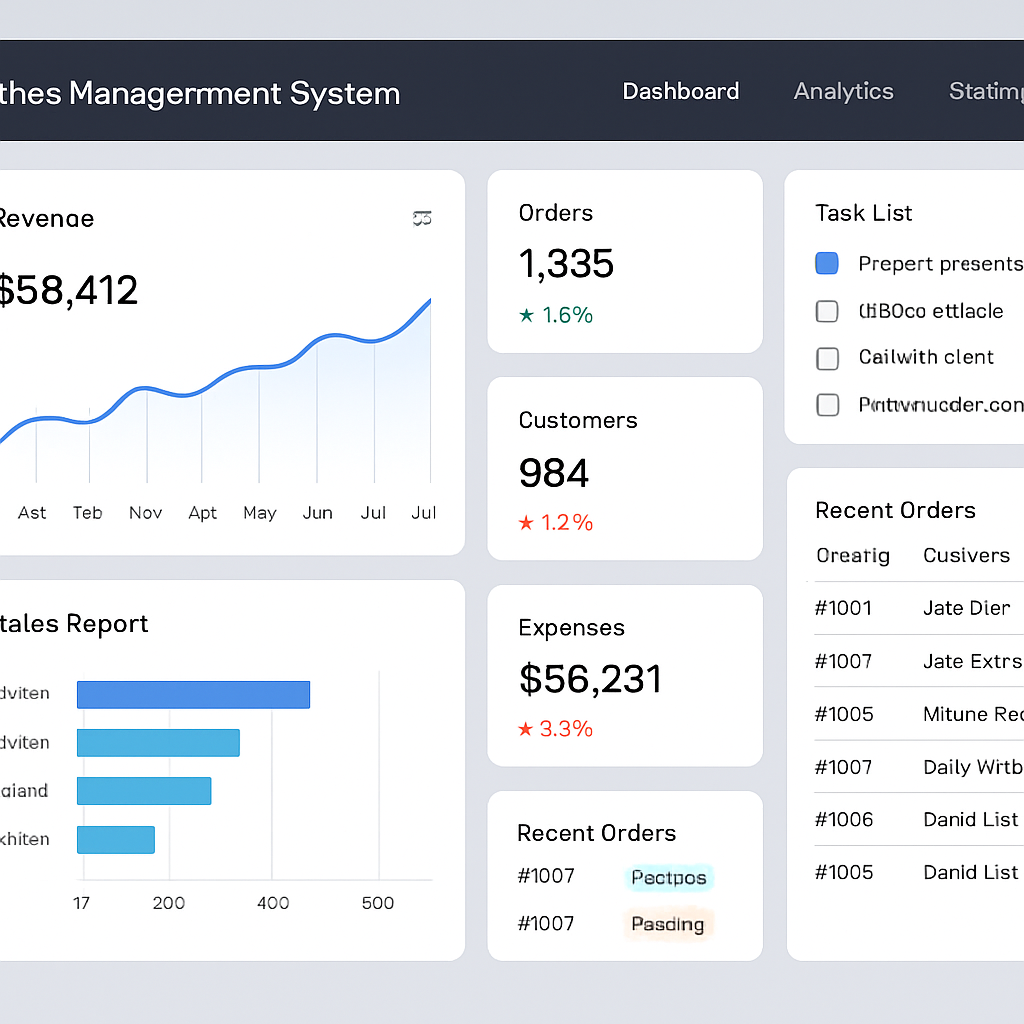Click the Customers card title
Viewport: 1024px width, 1024px height.
[x=578, y=420]
